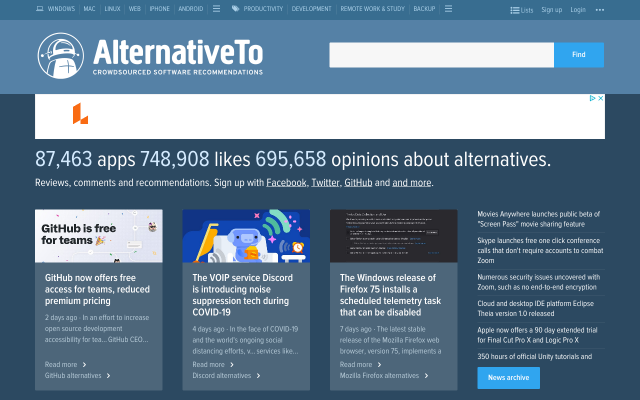Click the Find button
This screenshot has width=640, height=400.
[579, 55]
